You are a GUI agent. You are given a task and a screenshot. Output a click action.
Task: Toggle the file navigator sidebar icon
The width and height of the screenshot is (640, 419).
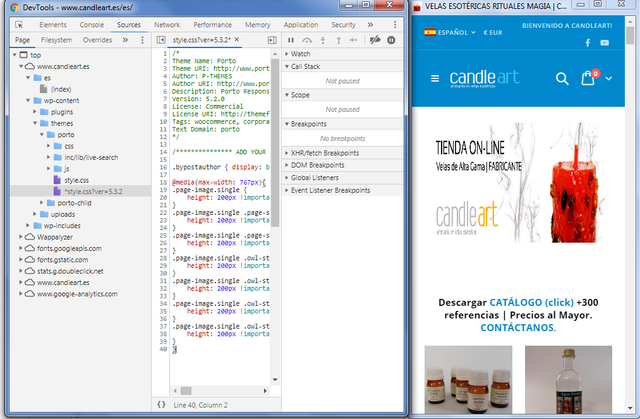coord(161,40)
